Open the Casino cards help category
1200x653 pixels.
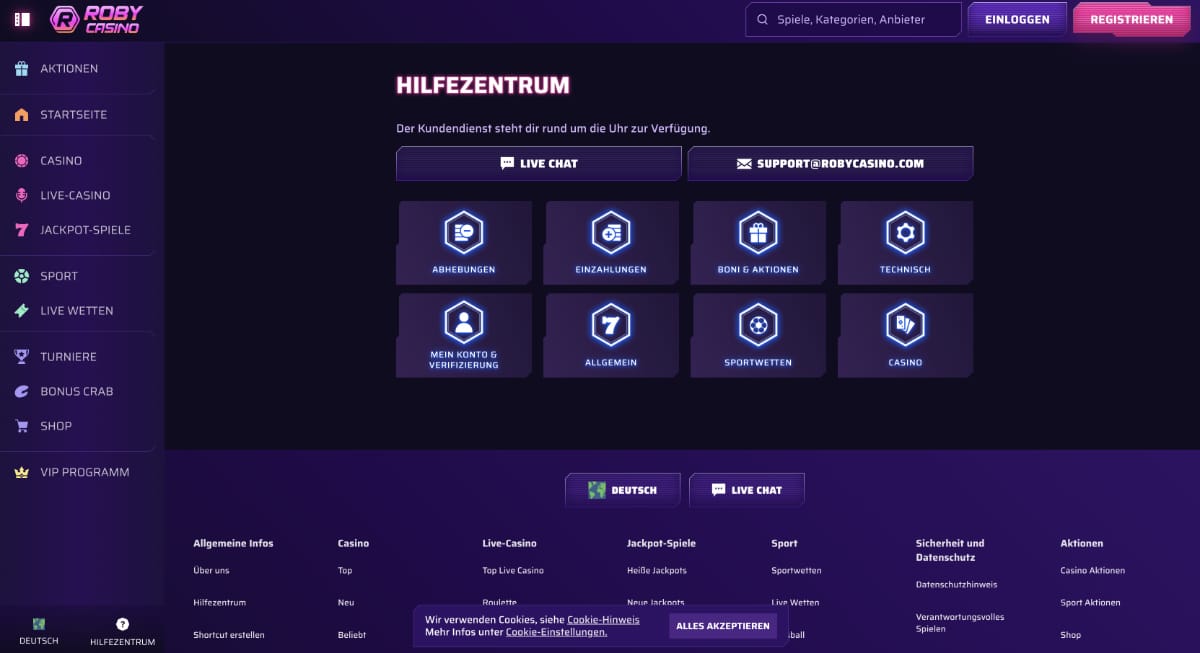point(905,335)
